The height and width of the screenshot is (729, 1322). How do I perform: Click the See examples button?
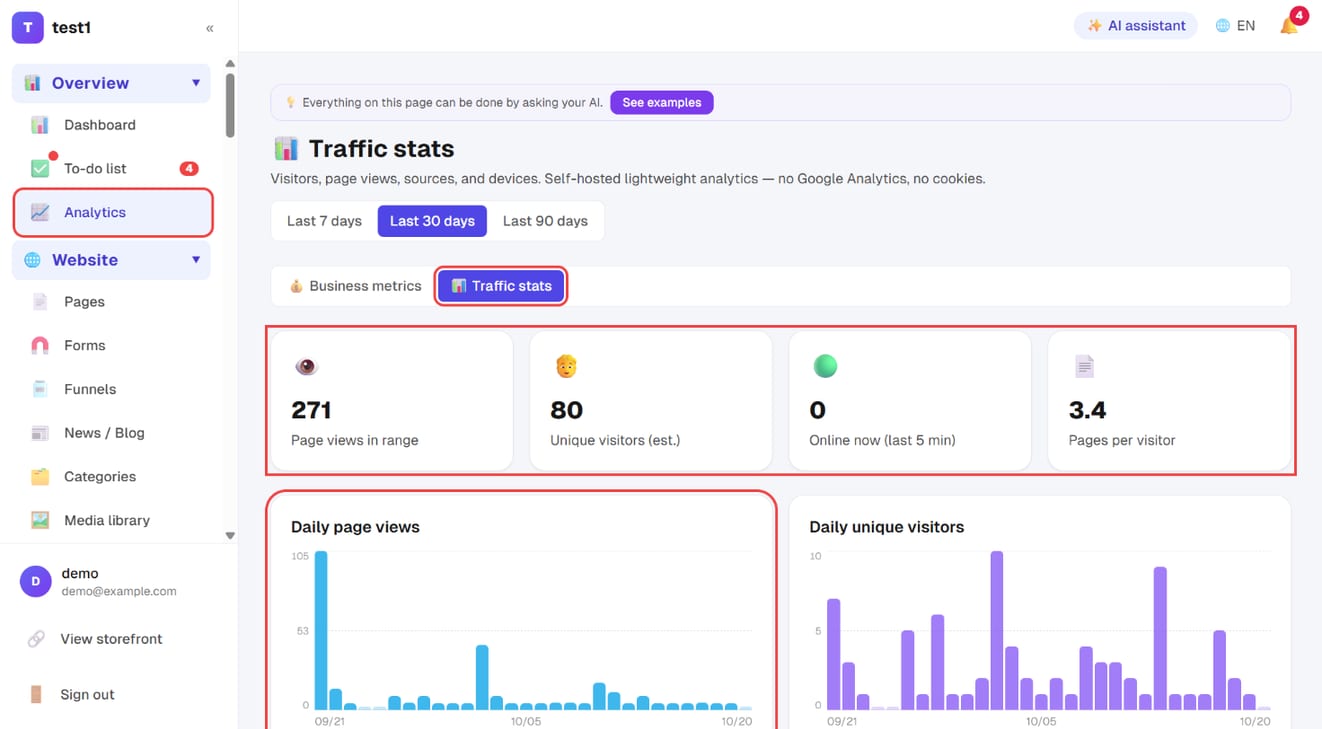662,102
